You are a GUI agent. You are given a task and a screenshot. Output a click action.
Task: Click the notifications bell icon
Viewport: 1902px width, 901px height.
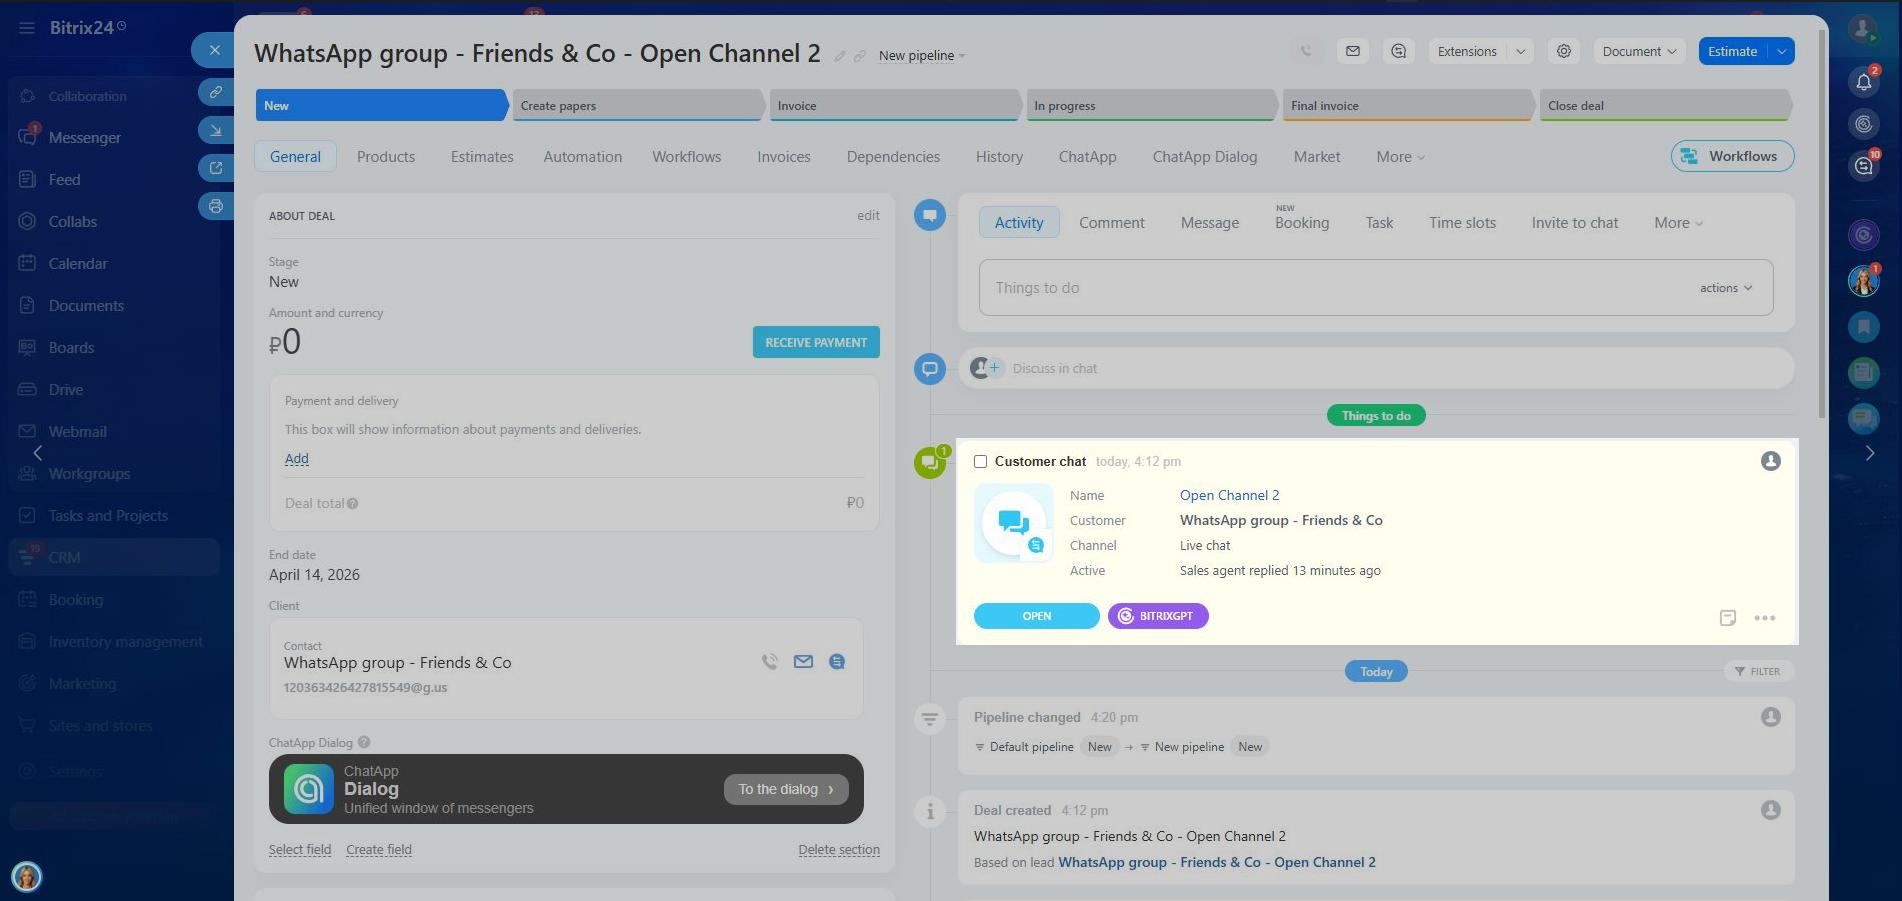pyautogui.click(x=1864, y=82)
